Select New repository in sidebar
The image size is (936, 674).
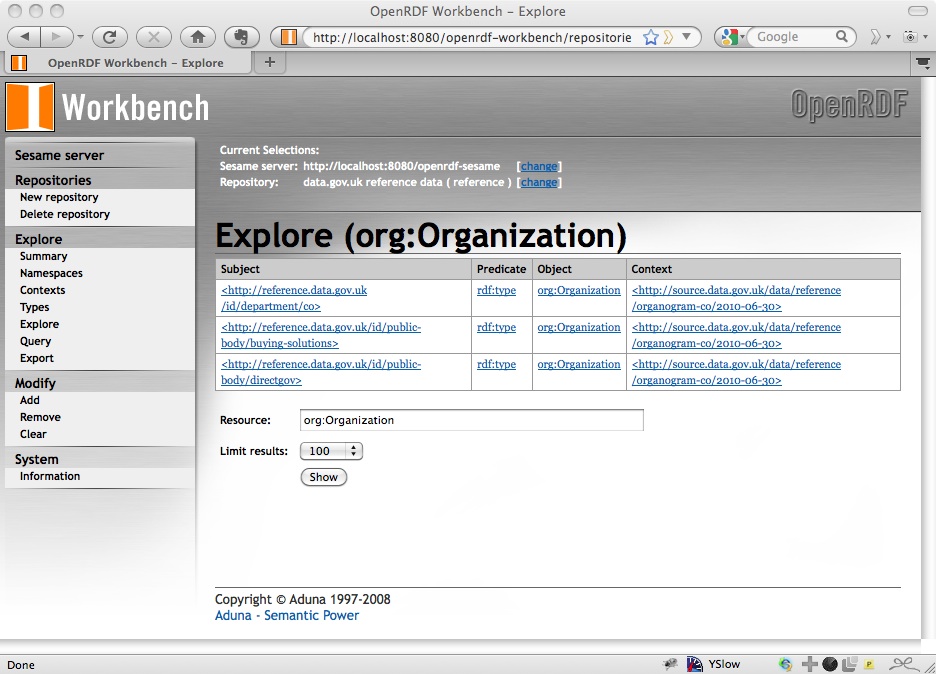(59, 197)
